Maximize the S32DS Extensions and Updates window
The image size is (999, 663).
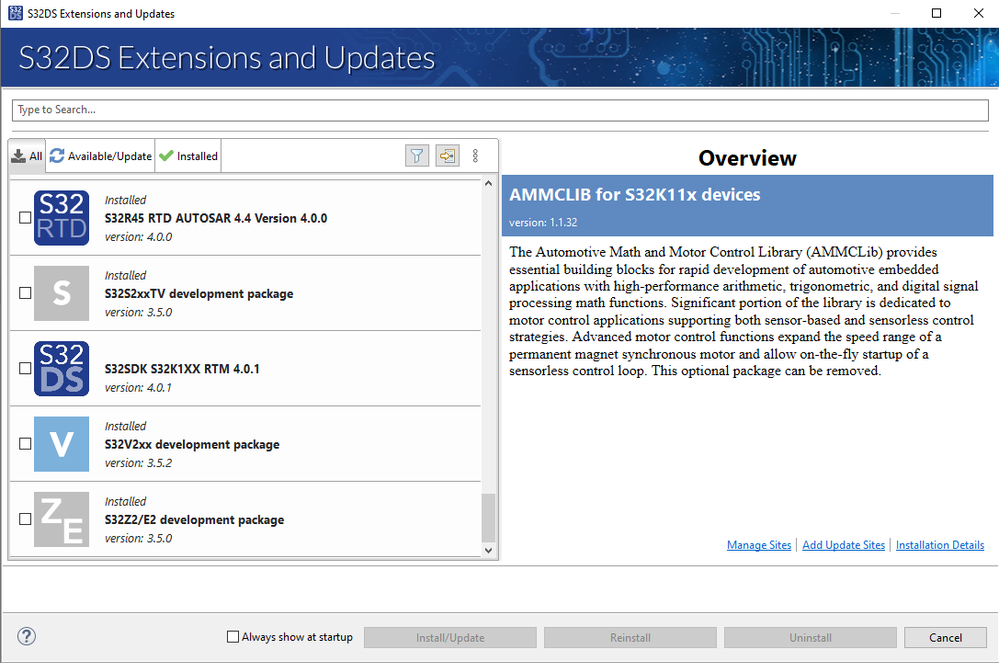coord(937,13)
